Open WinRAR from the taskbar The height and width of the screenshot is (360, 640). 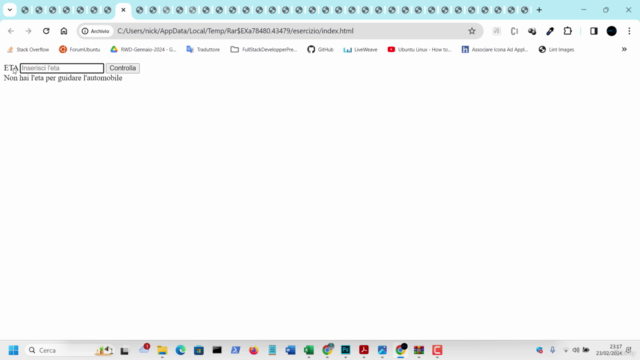coord(419,350)
